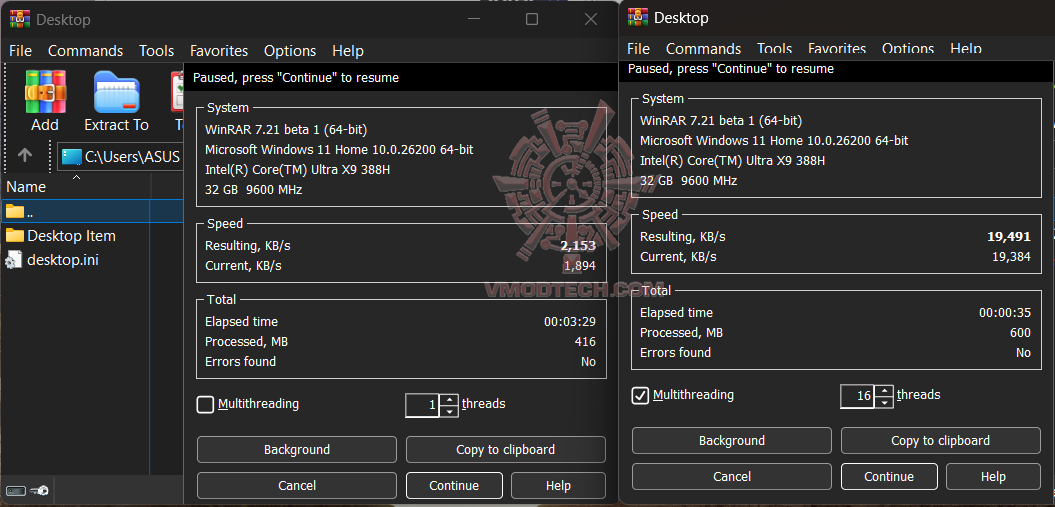Click the drive icon in the address bar
Screen dimensions: 1055x507
point(72,157)
